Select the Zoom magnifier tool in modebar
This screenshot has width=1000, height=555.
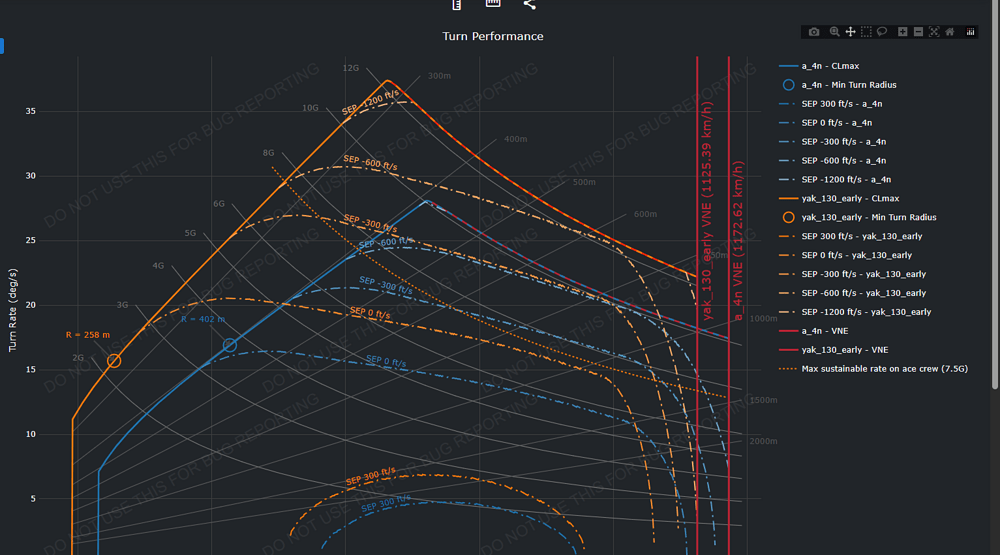click(834, 32)
